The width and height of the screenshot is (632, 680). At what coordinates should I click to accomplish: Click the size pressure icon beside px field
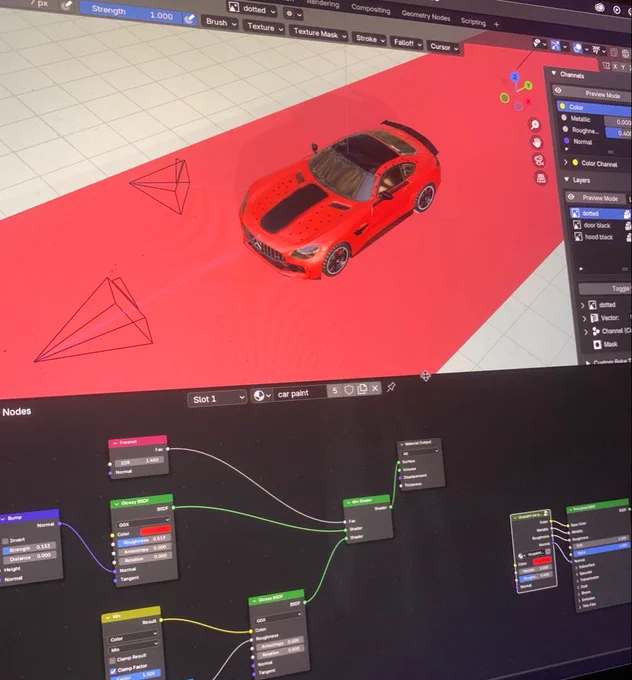coord(66,5)
